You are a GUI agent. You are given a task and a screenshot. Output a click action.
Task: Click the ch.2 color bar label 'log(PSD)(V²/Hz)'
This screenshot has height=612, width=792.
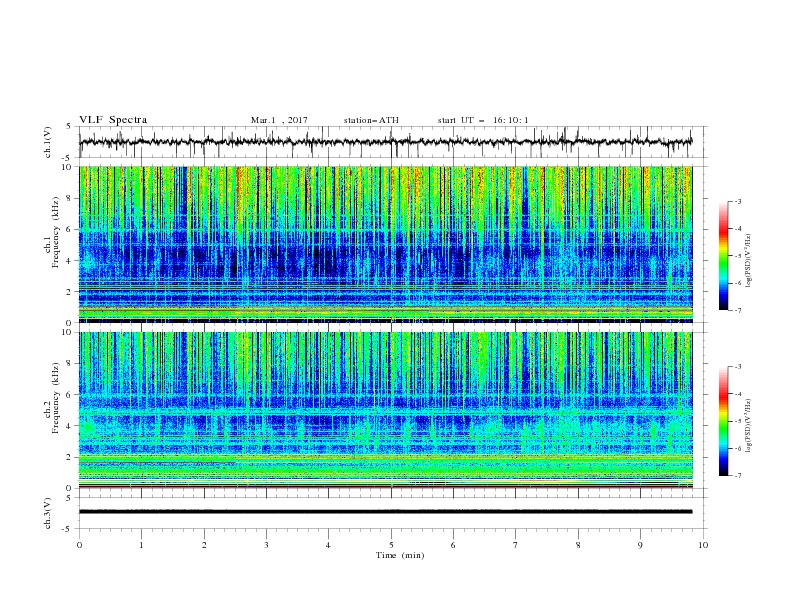(748, 425)
